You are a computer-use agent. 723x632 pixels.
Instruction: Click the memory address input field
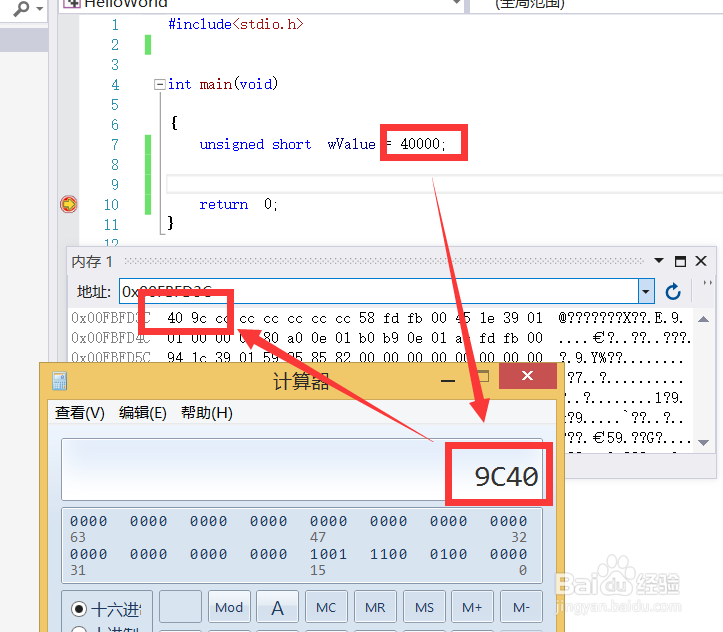coord(379,291)
